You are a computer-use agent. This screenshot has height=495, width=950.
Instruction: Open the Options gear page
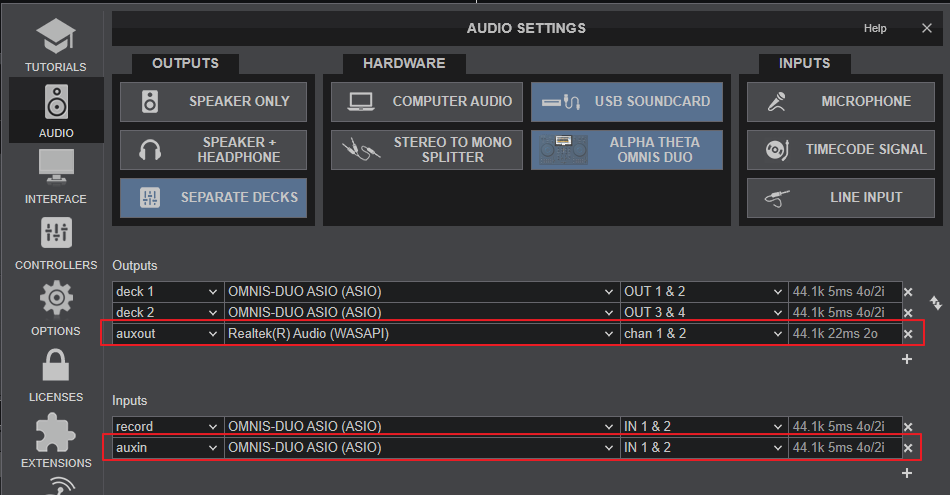pos(55,309)
